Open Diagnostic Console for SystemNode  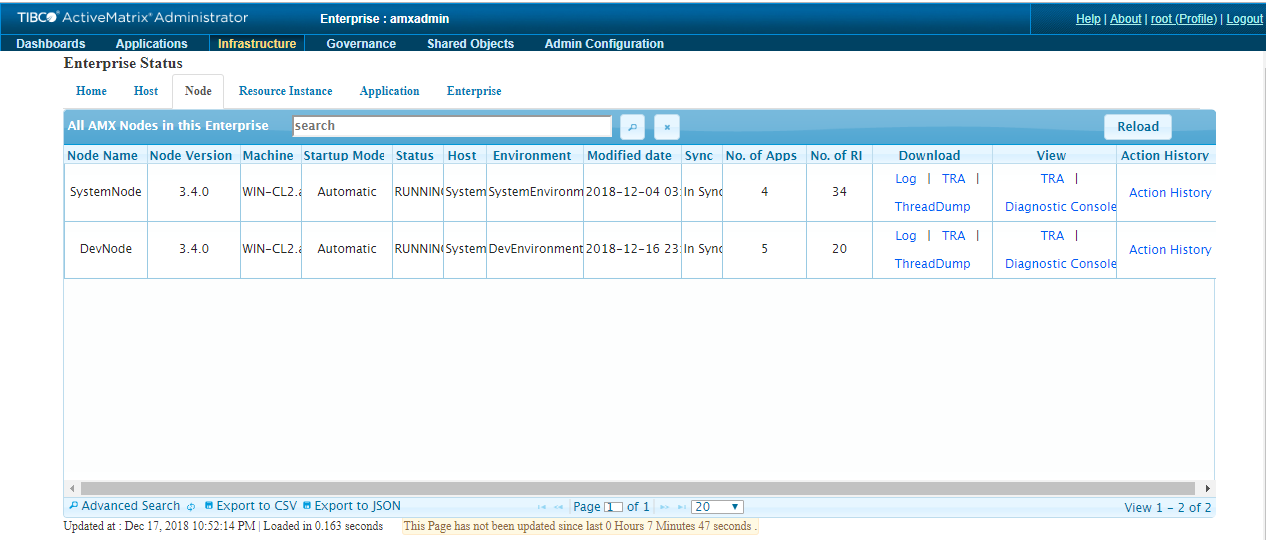[1061, 207]
